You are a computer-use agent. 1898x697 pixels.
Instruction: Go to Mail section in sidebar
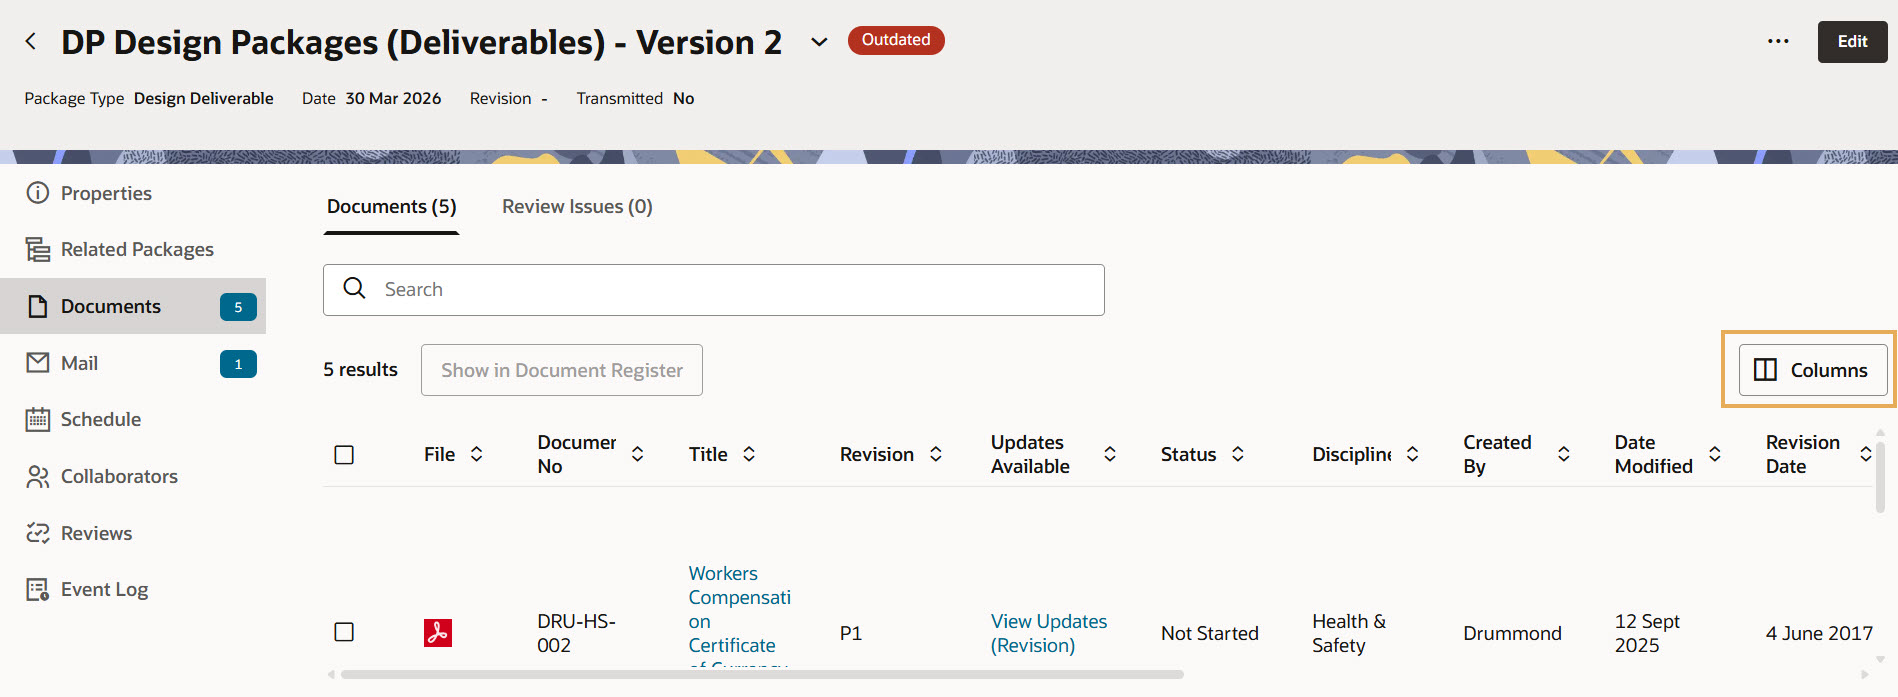click(79, 363)
